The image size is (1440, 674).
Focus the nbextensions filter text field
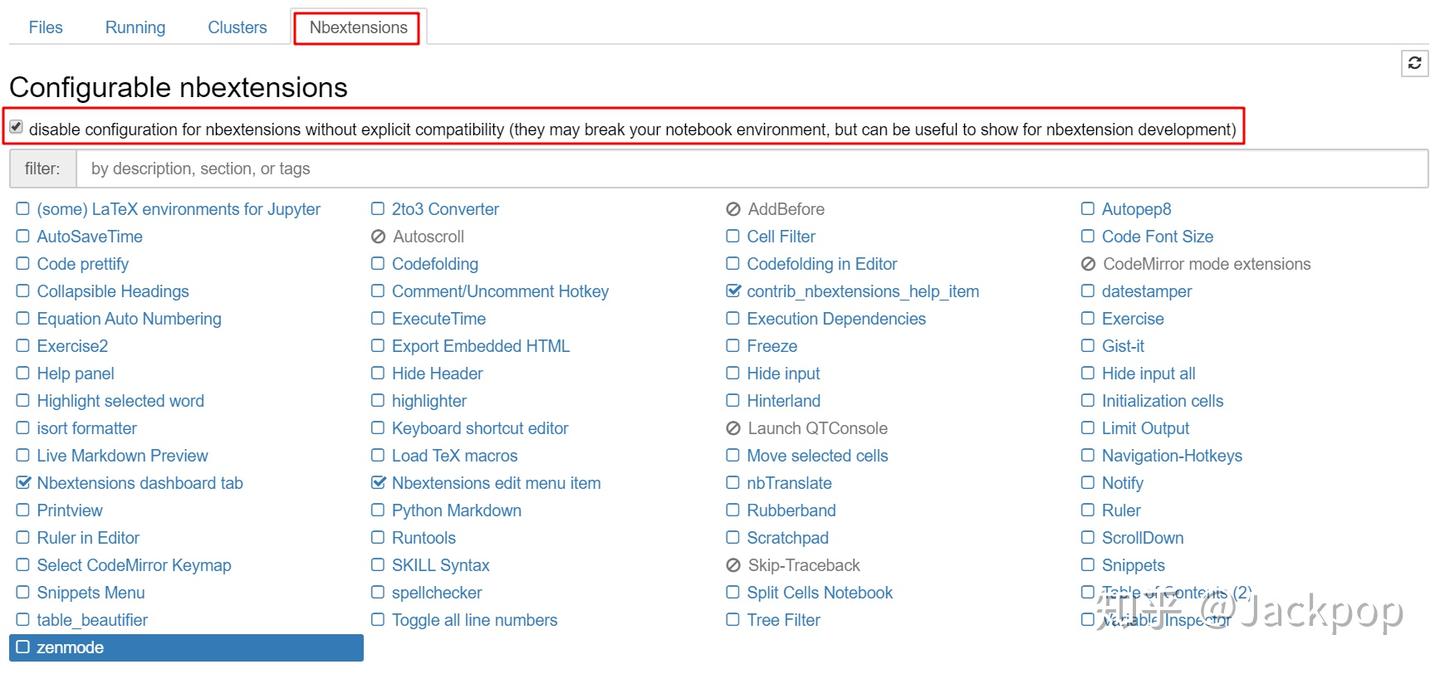(752, 169)
